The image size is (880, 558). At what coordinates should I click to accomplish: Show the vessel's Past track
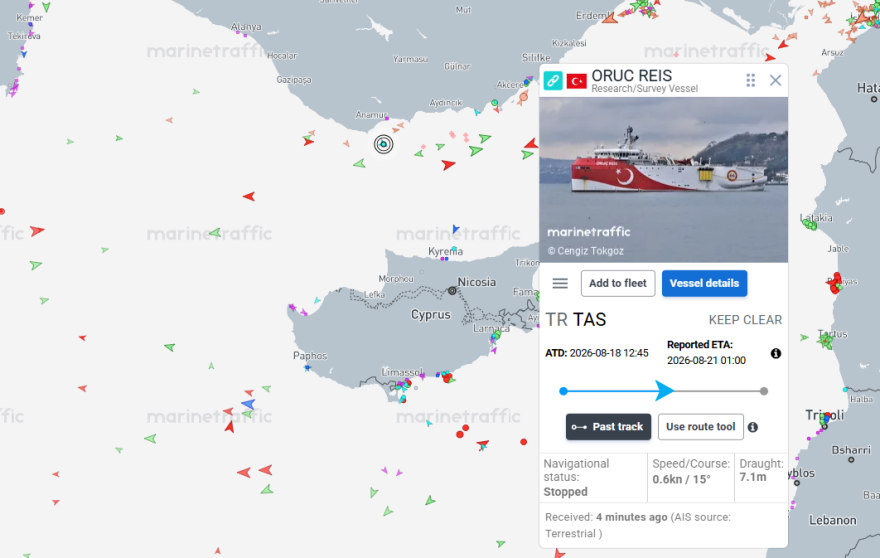608,427
